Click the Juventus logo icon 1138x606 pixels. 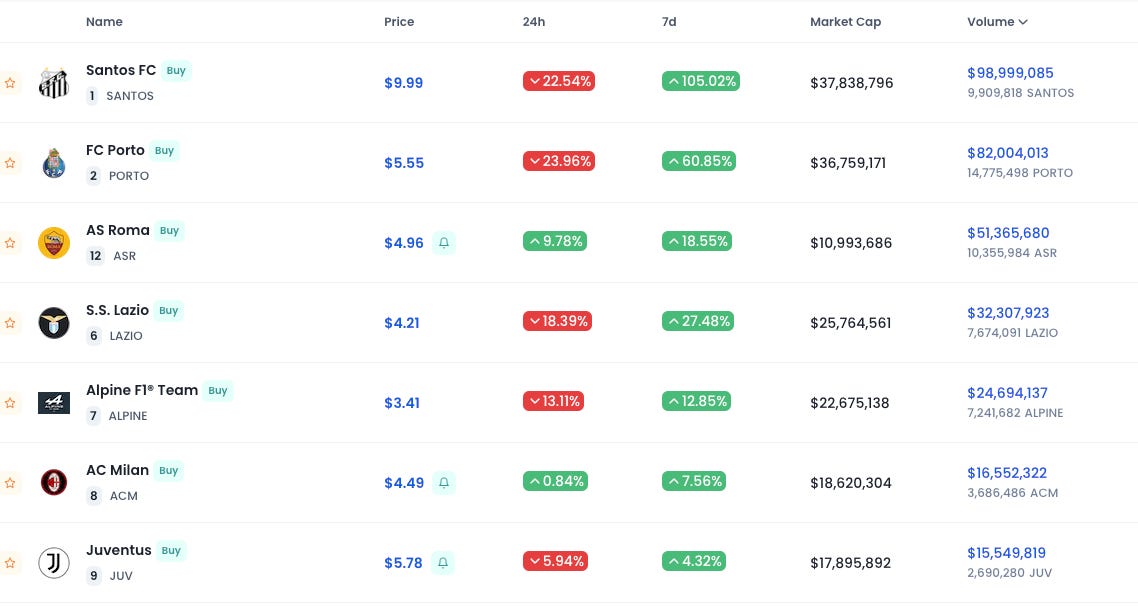(x=54, y=562)
